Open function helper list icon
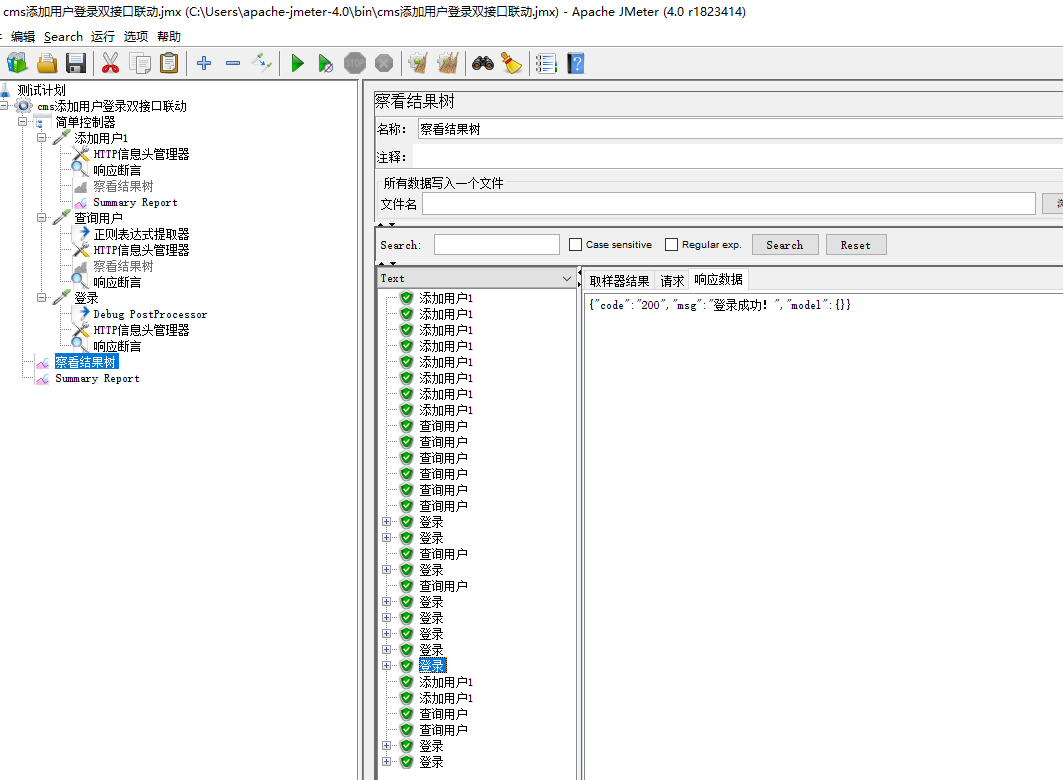The image size is (1063, 780). pos(546,63)
